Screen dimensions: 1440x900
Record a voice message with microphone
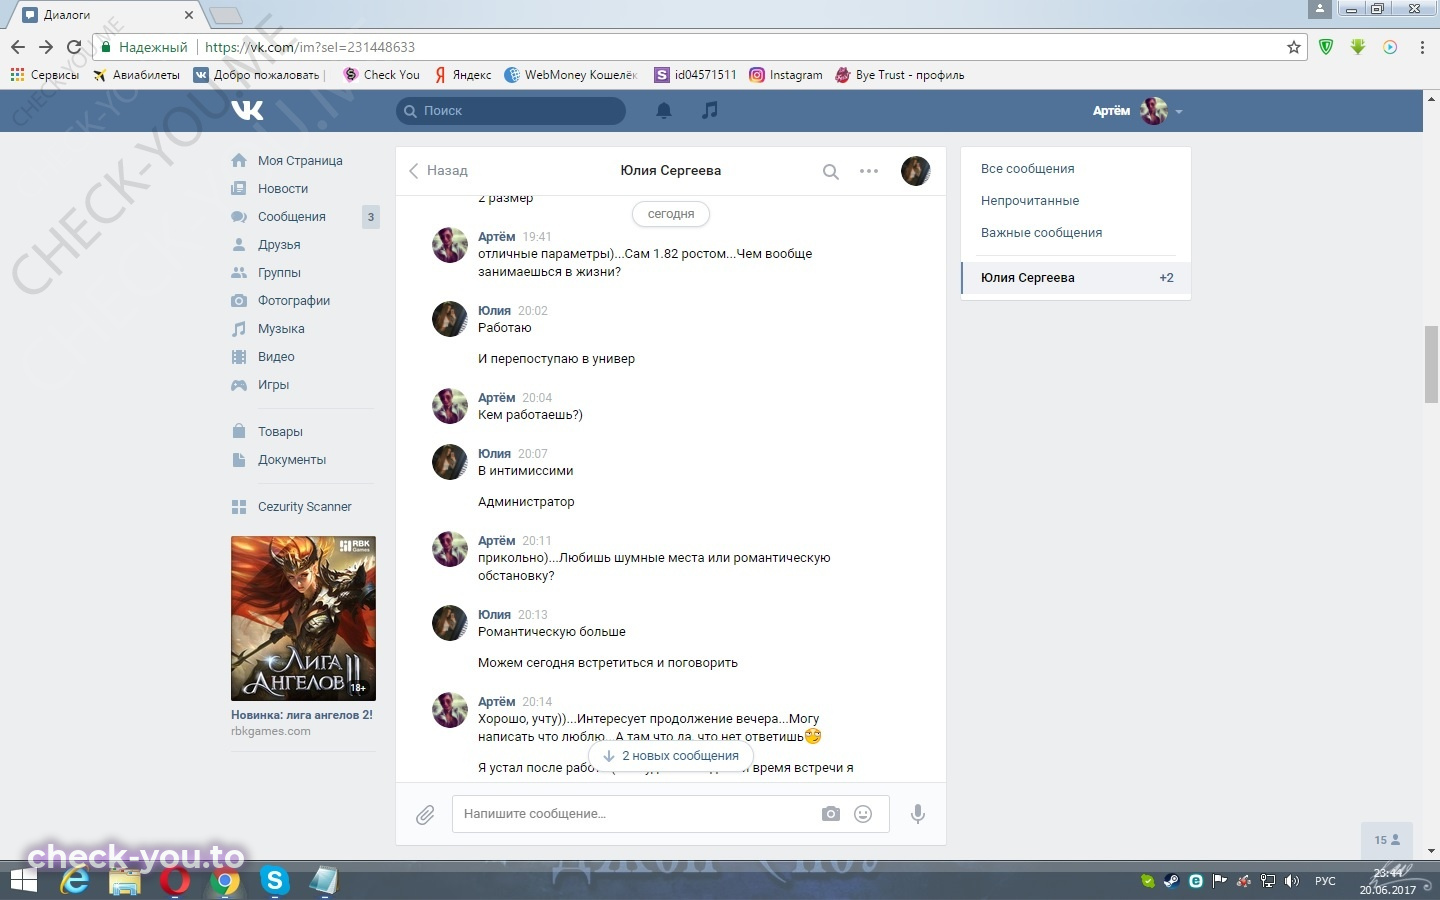tap(917, 814)
